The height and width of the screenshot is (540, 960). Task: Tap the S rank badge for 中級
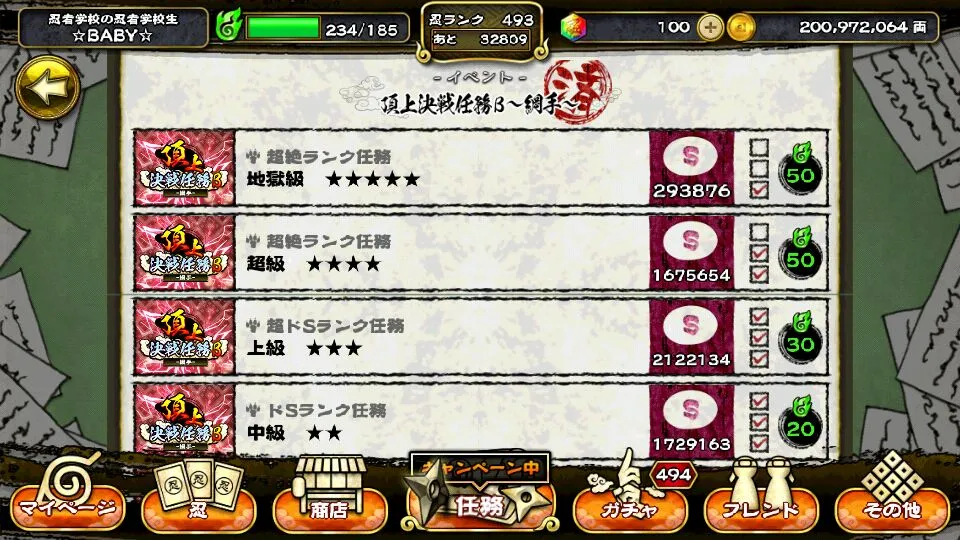coord(691,410)
